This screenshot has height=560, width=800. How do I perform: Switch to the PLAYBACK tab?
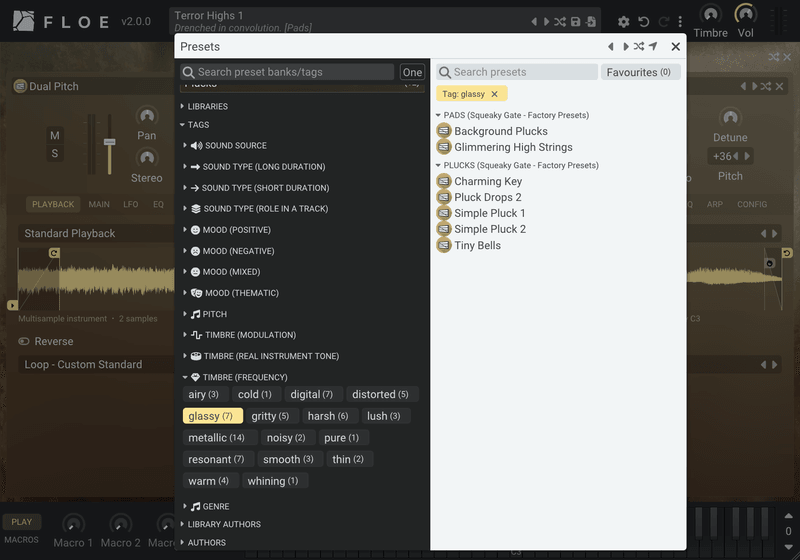tap(53, 204)
